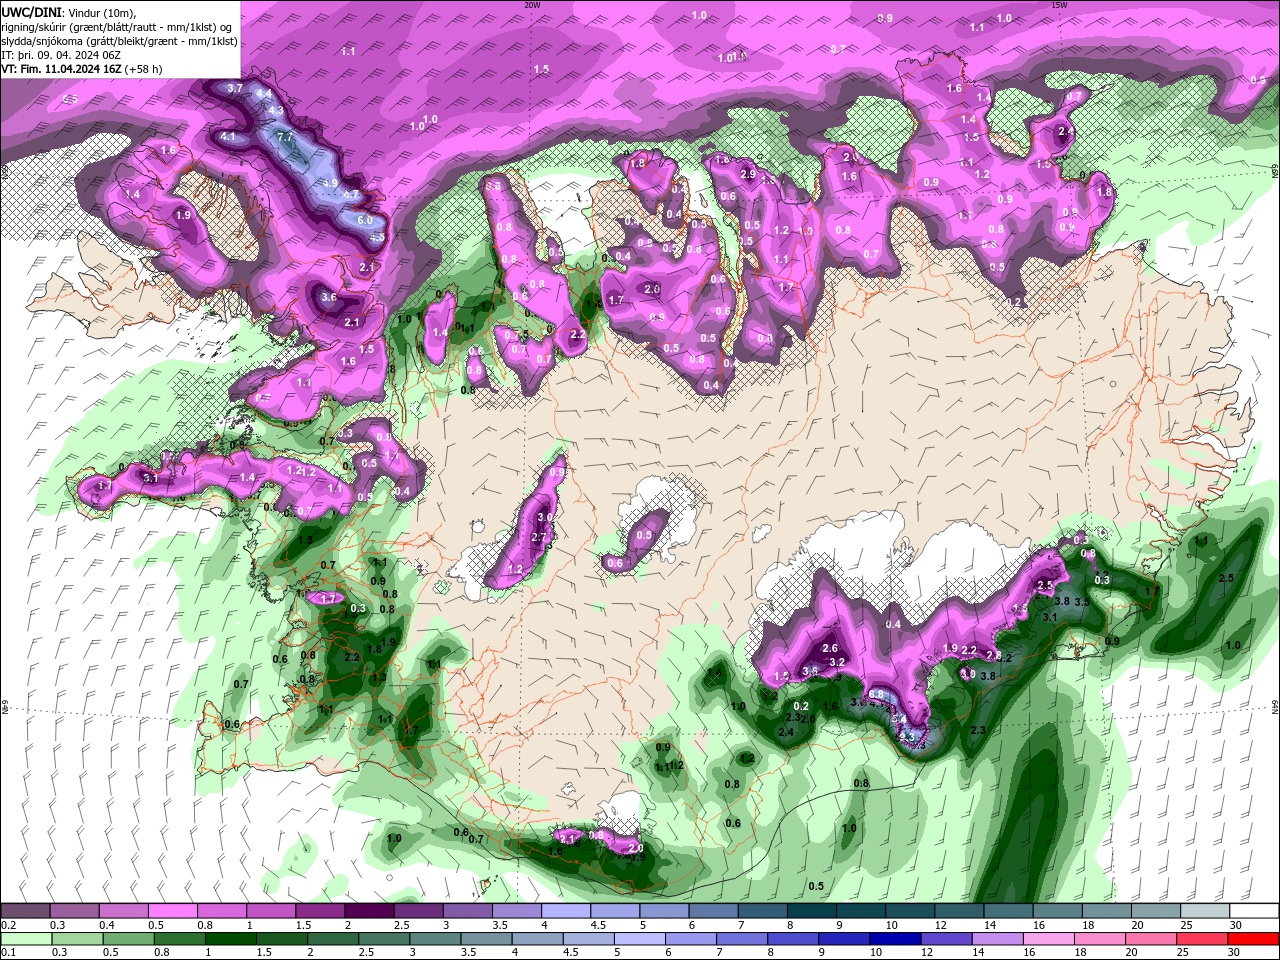Click the 4.7 snowfall value on the map

351,194
